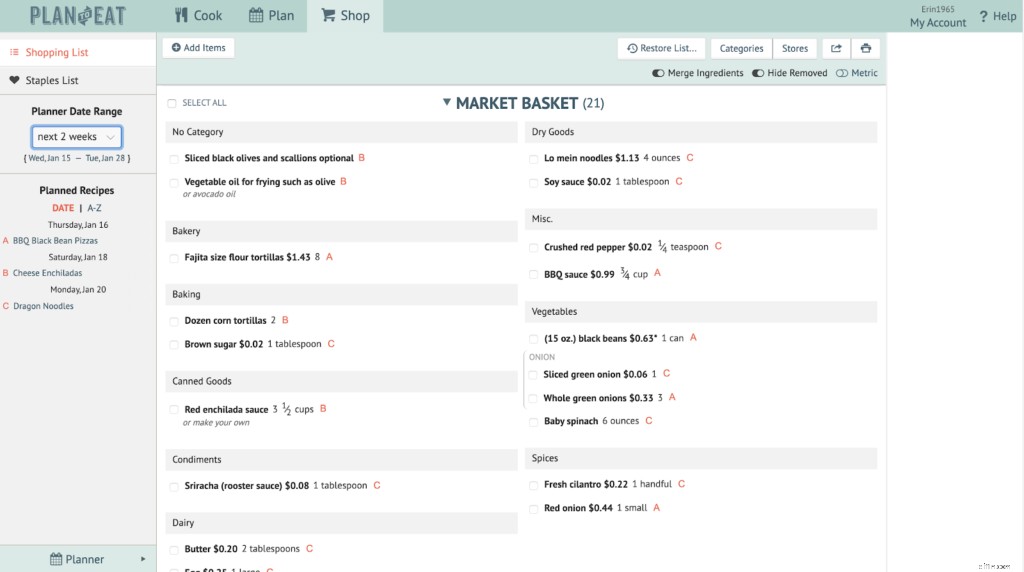
Task: Check the Select All checkbox
Action: point(172,103)
